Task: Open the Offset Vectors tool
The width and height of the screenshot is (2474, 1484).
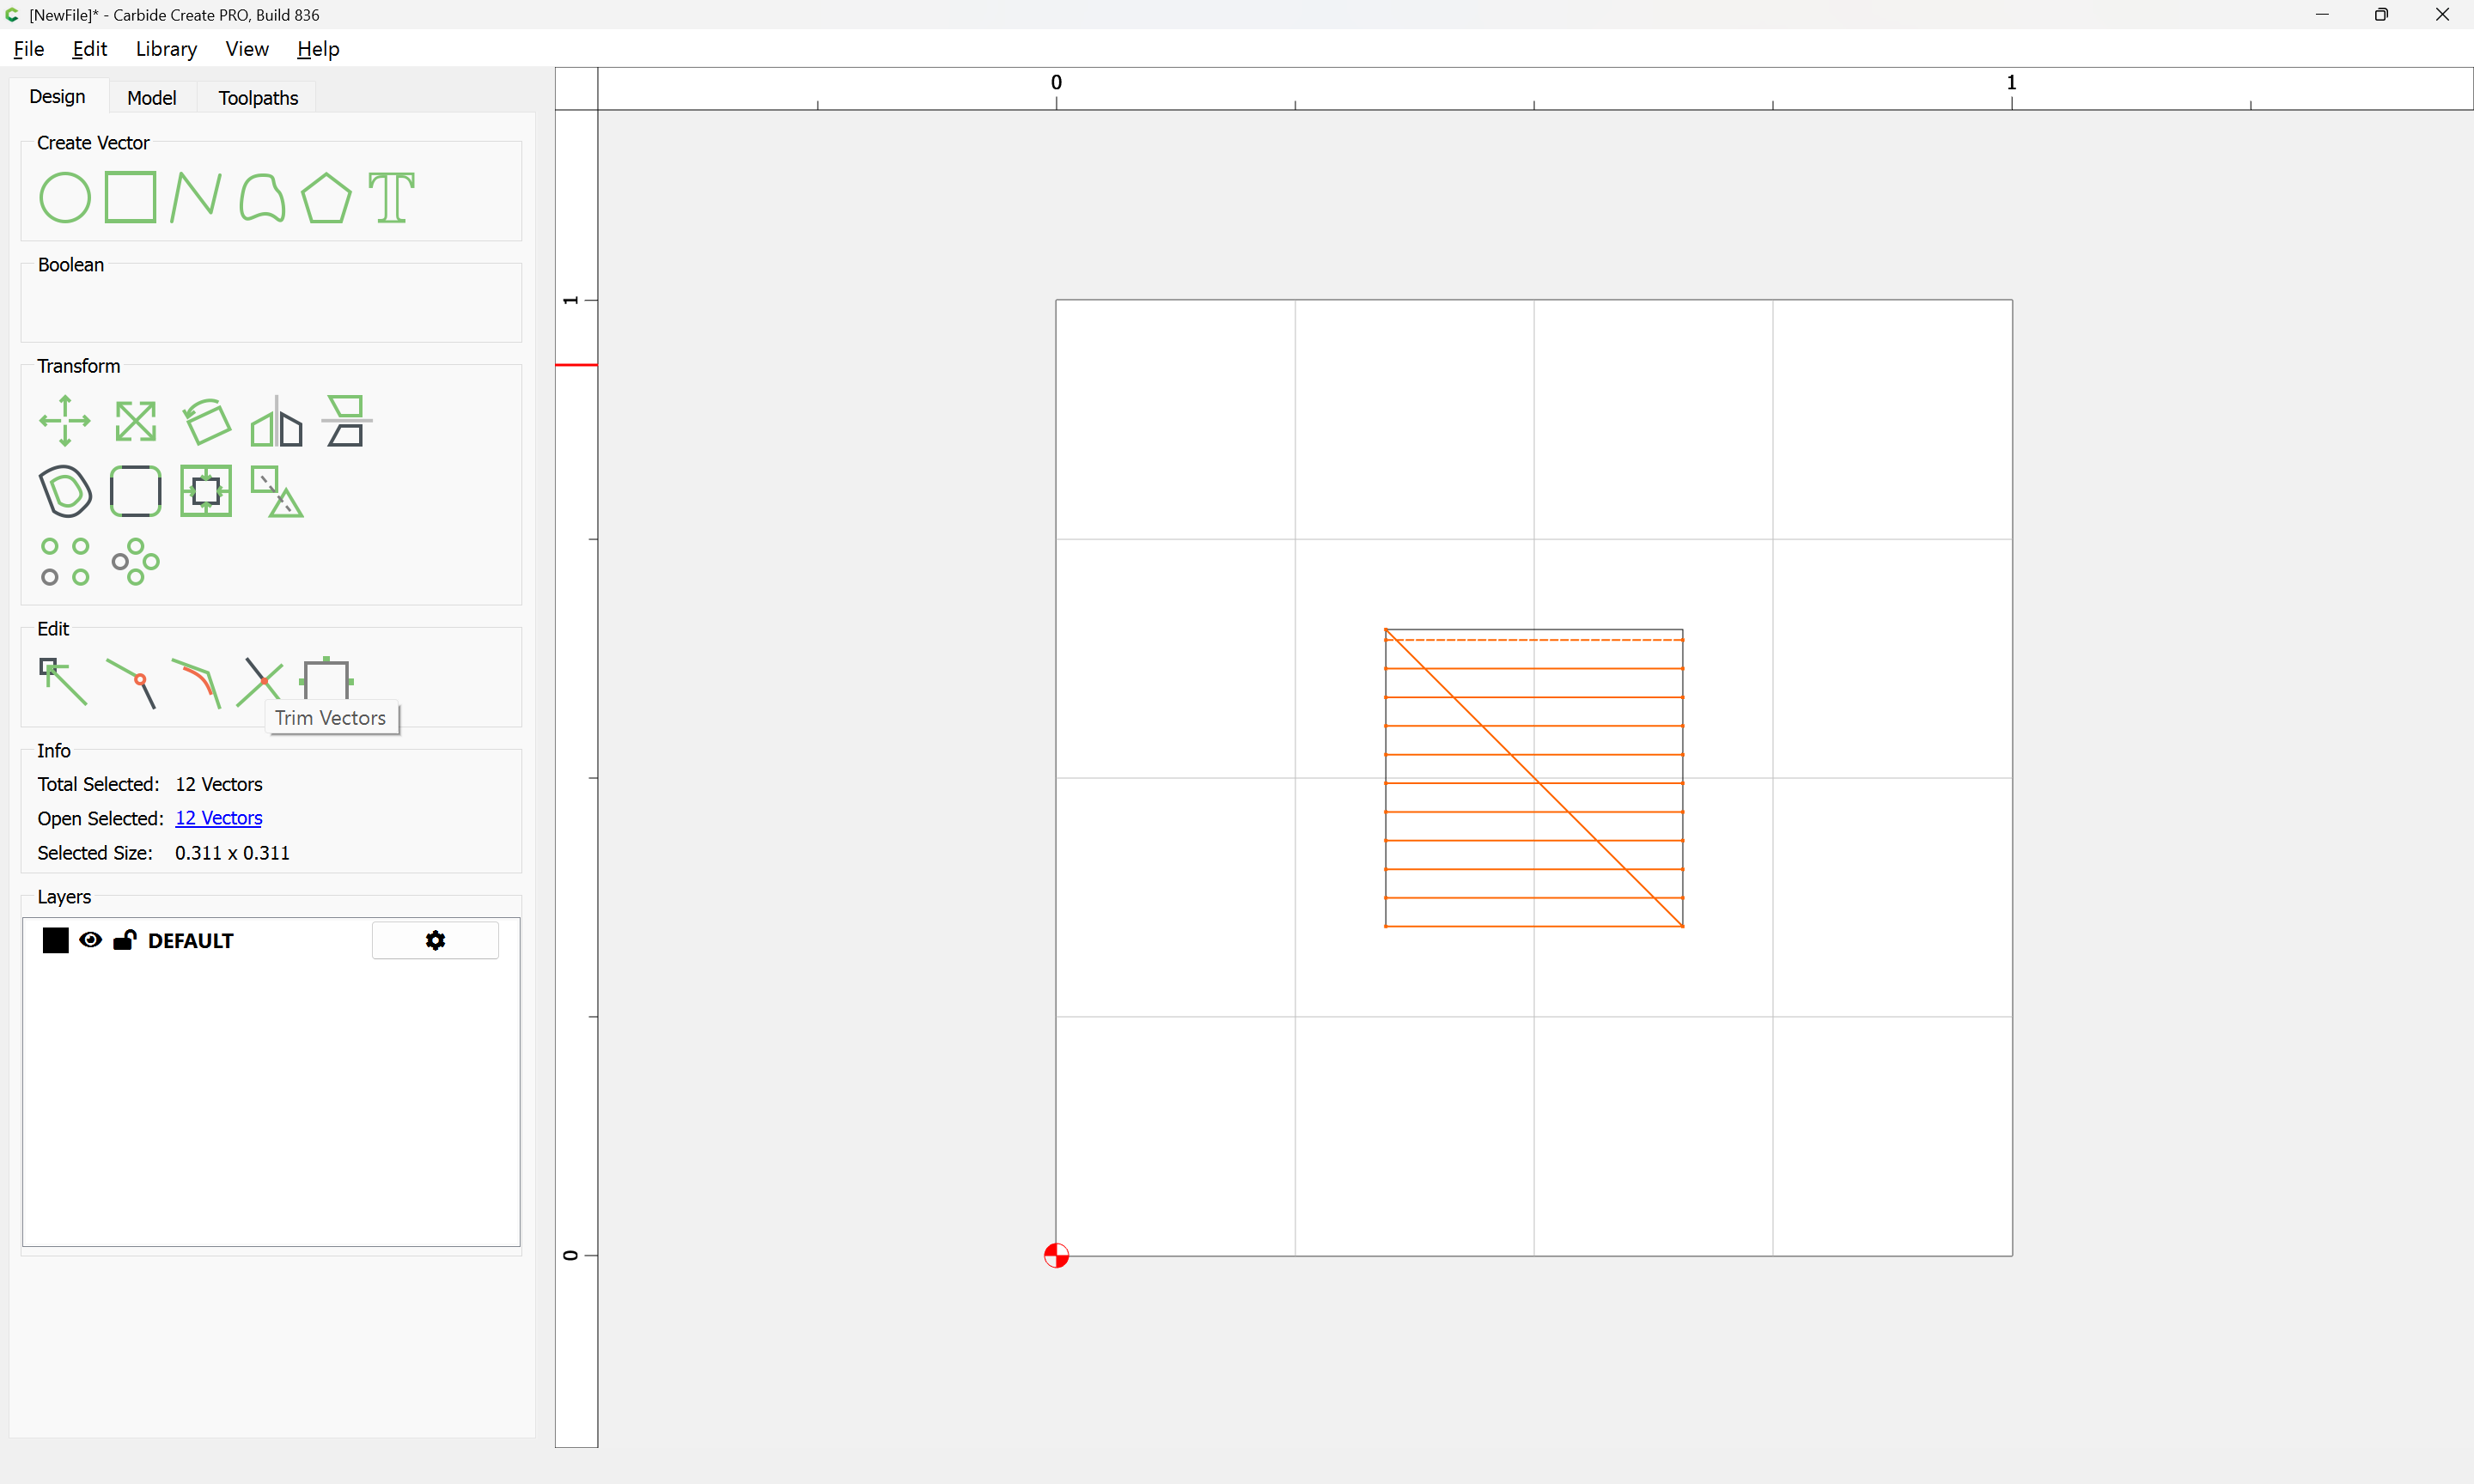Action: [x=66, y=491]
